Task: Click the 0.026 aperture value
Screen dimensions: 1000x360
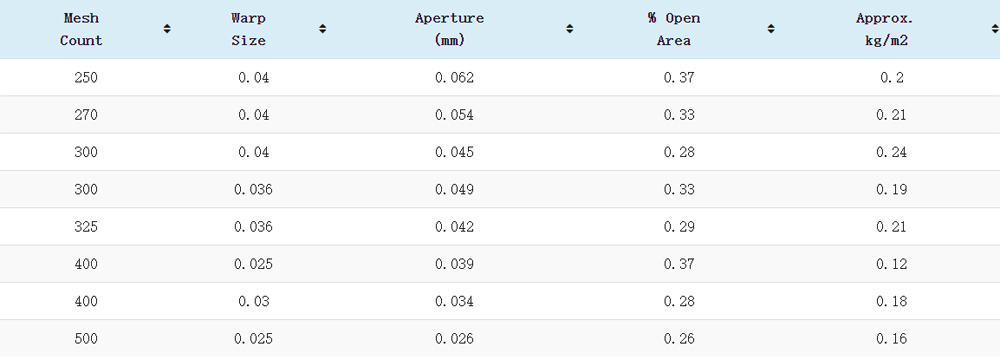Action: 455,338
